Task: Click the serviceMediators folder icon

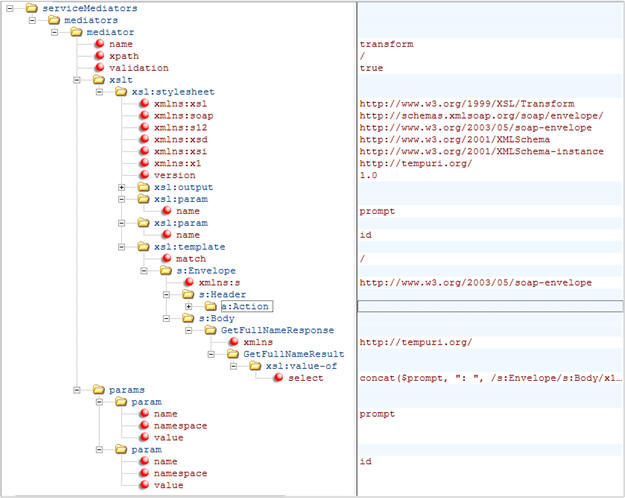Action: point(31,8)
